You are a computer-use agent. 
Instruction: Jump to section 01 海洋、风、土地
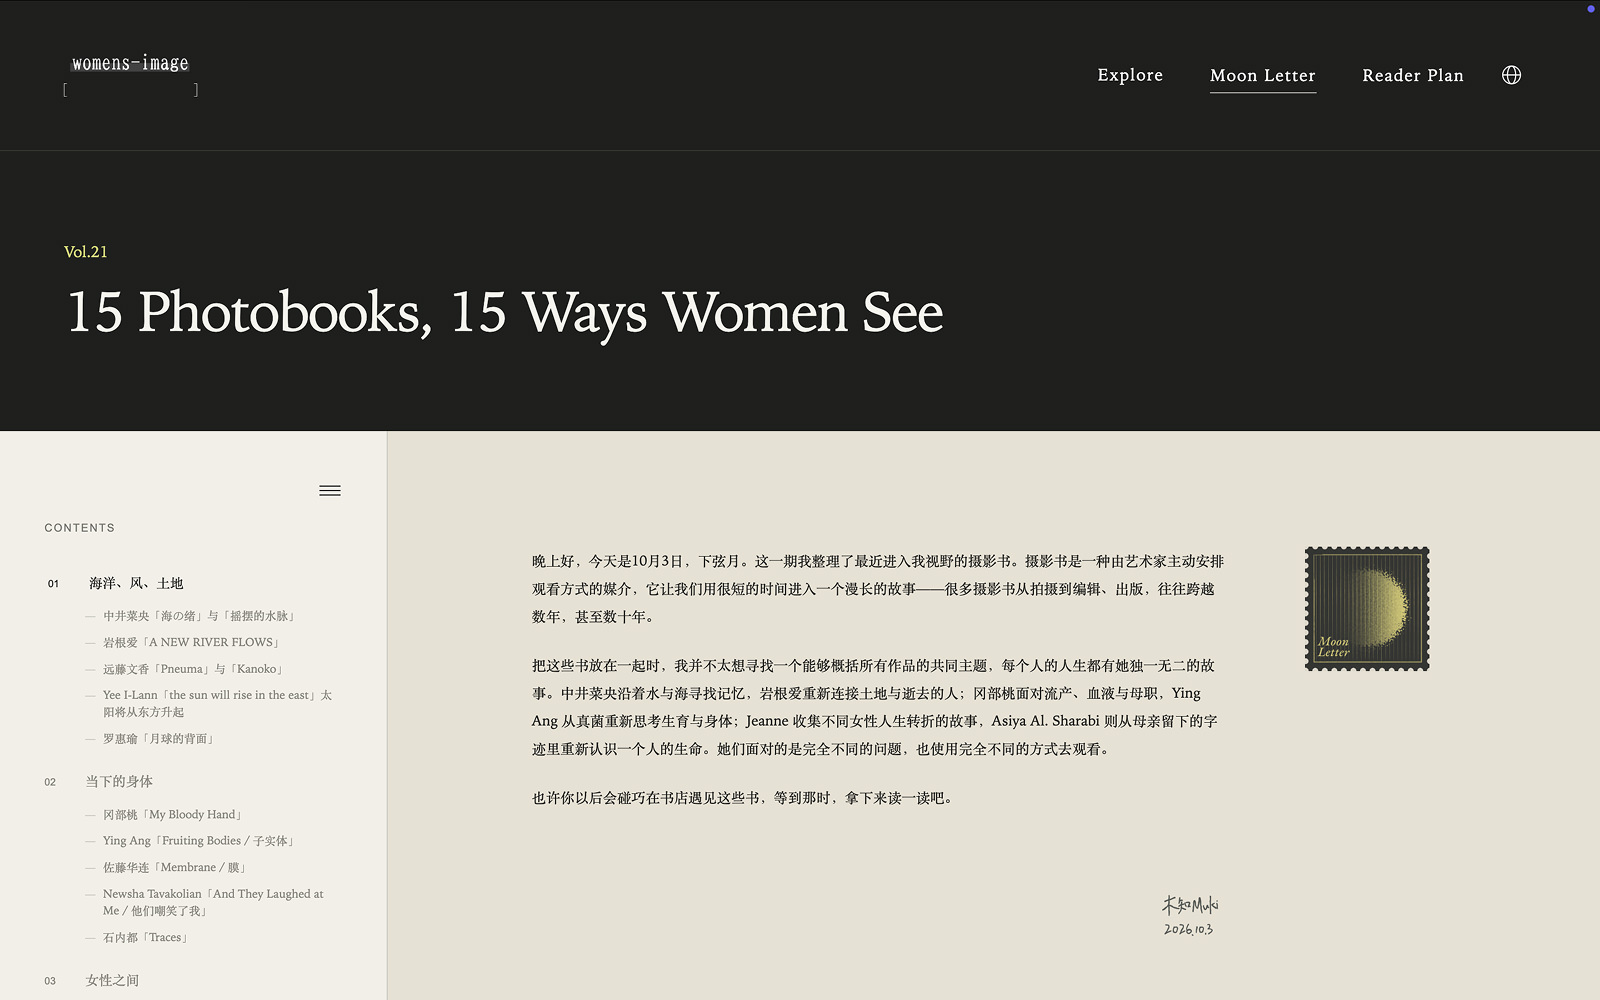(x=136, y=583)
